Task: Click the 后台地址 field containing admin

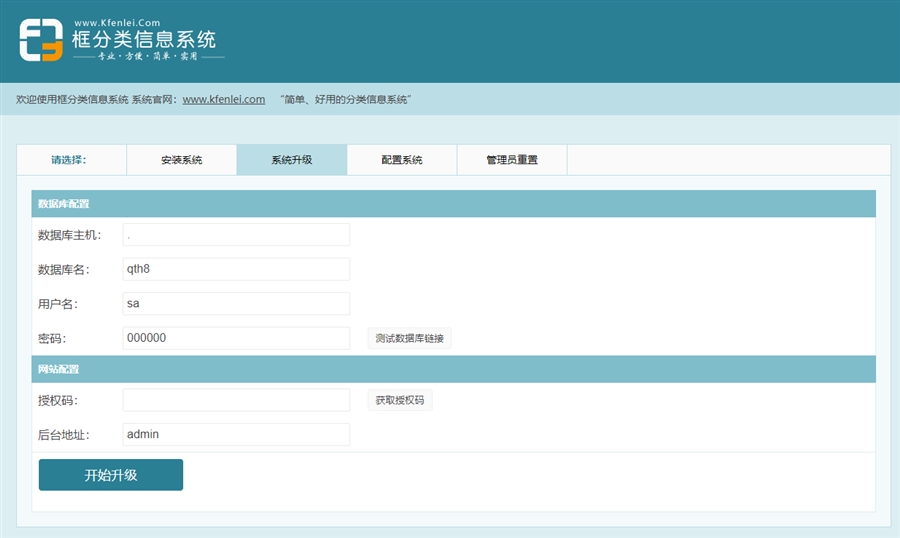Action: pyautogui.click(x=236, y=434)
